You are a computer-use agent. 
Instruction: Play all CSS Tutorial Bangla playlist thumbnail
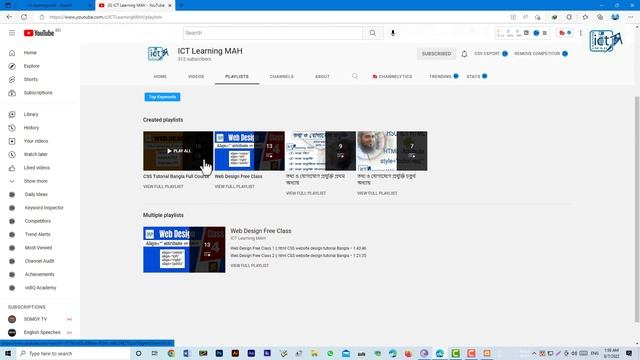(178, 151)
